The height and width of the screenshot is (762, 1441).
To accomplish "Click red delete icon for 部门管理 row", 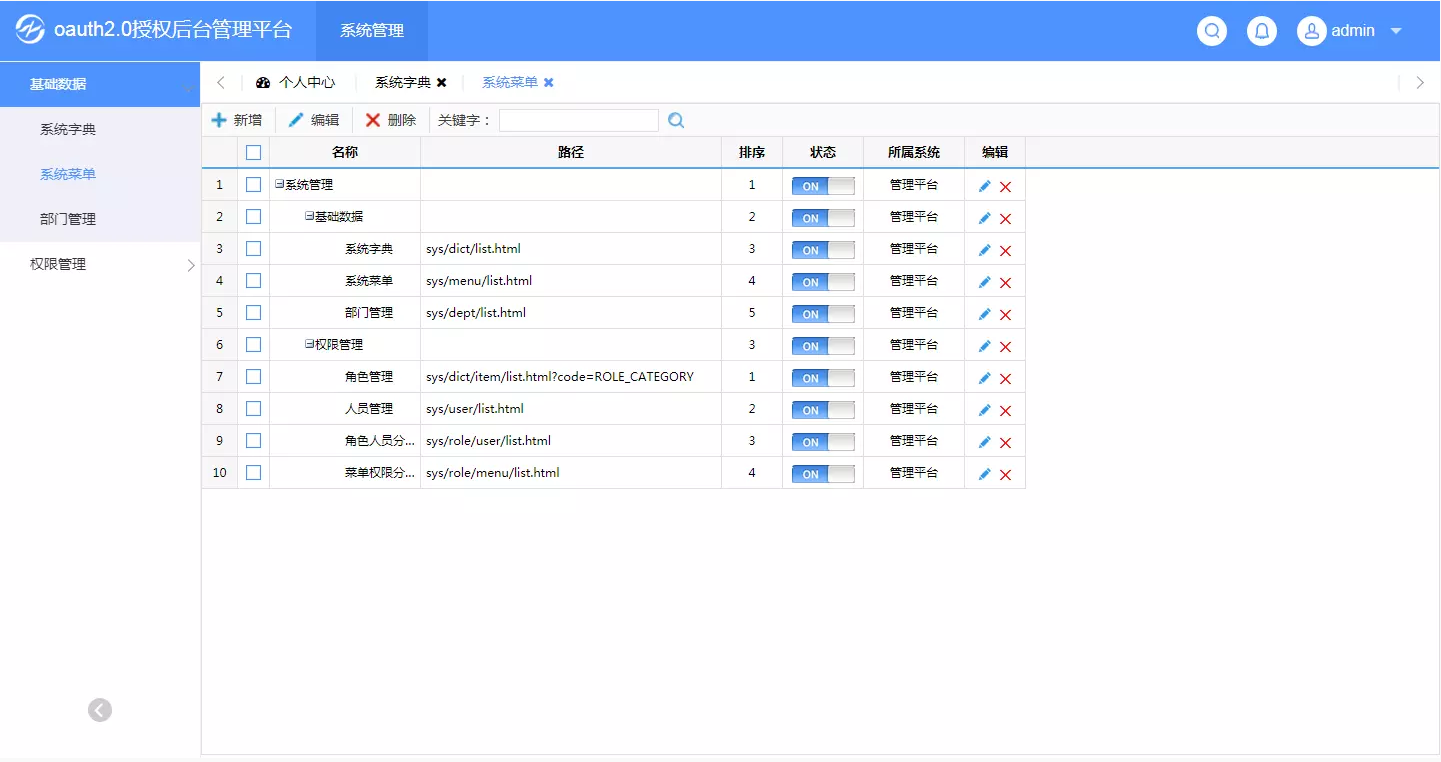I will [x=1005, y=314].
